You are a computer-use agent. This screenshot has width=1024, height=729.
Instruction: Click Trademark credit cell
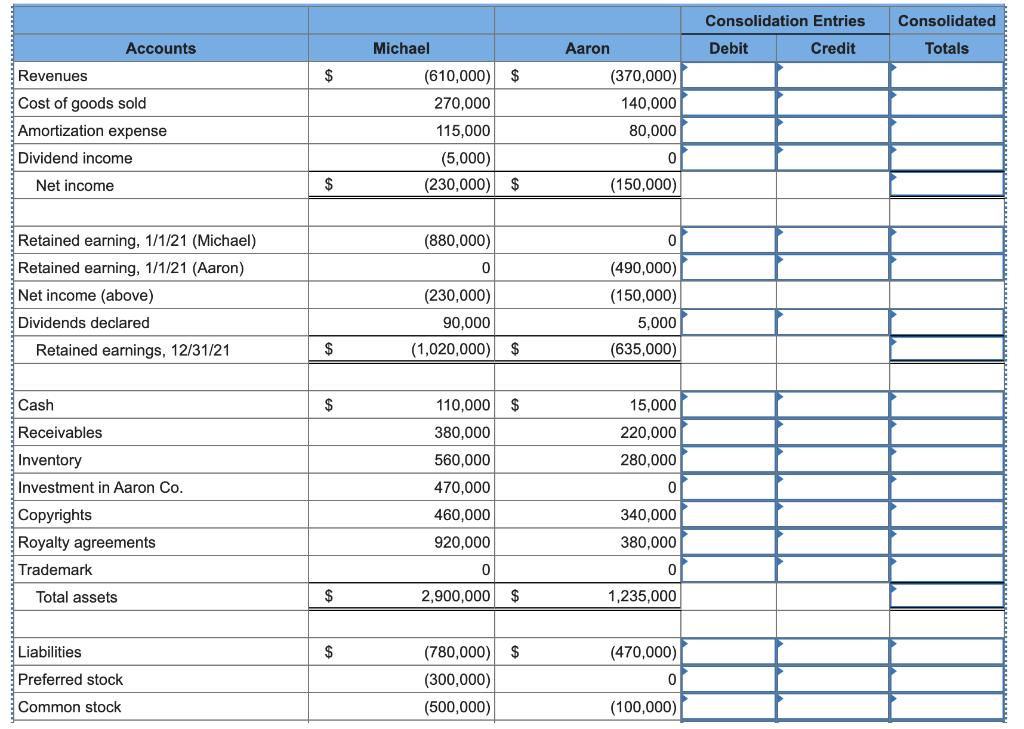click(x=833, y=569)
